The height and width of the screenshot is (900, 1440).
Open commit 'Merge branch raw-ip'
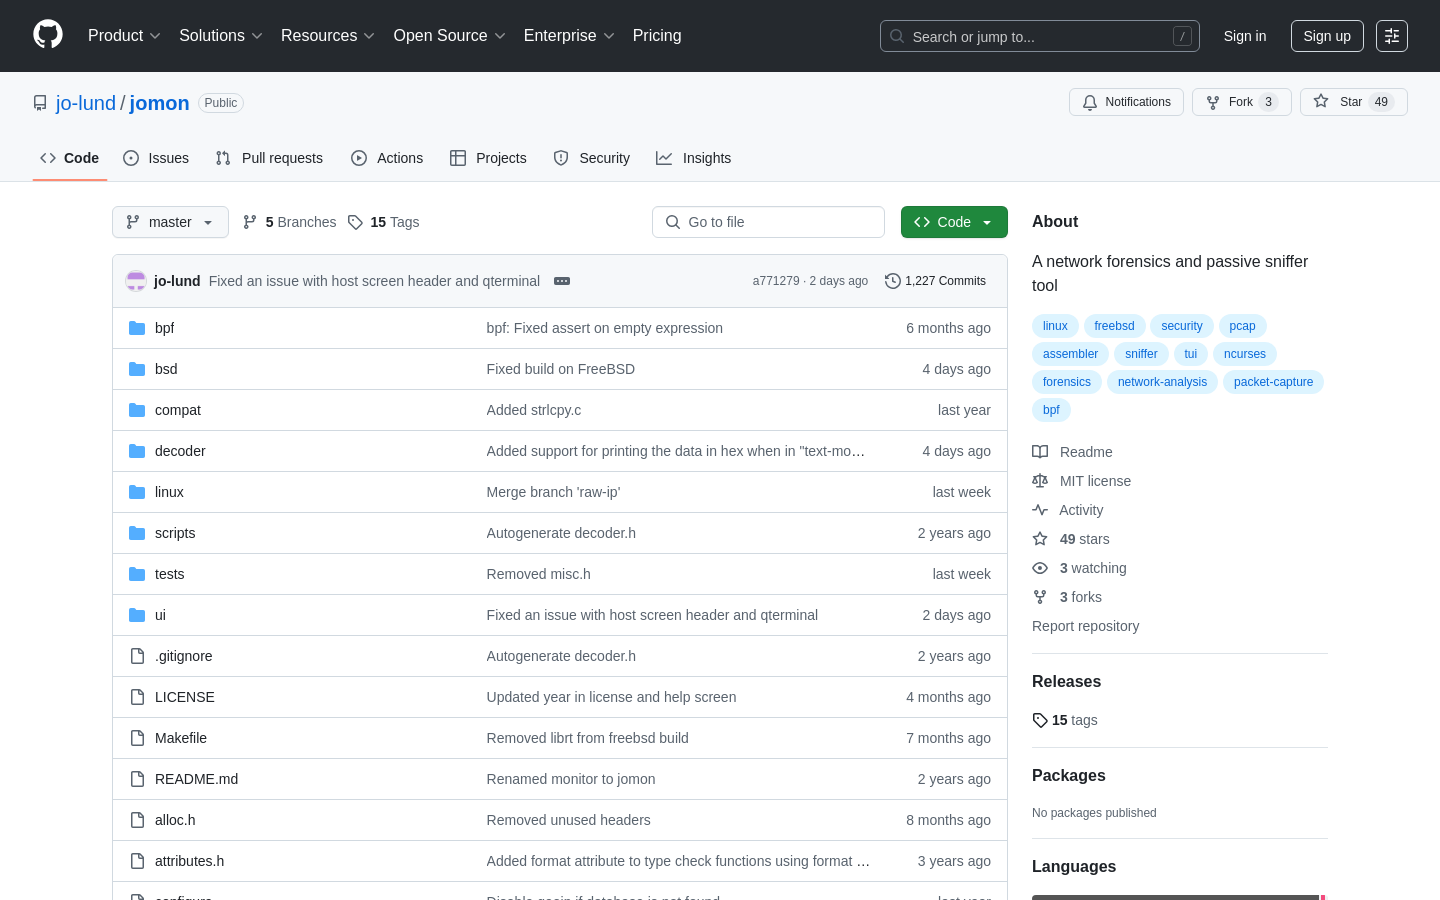pyautogui.click(x=553, y=492)
